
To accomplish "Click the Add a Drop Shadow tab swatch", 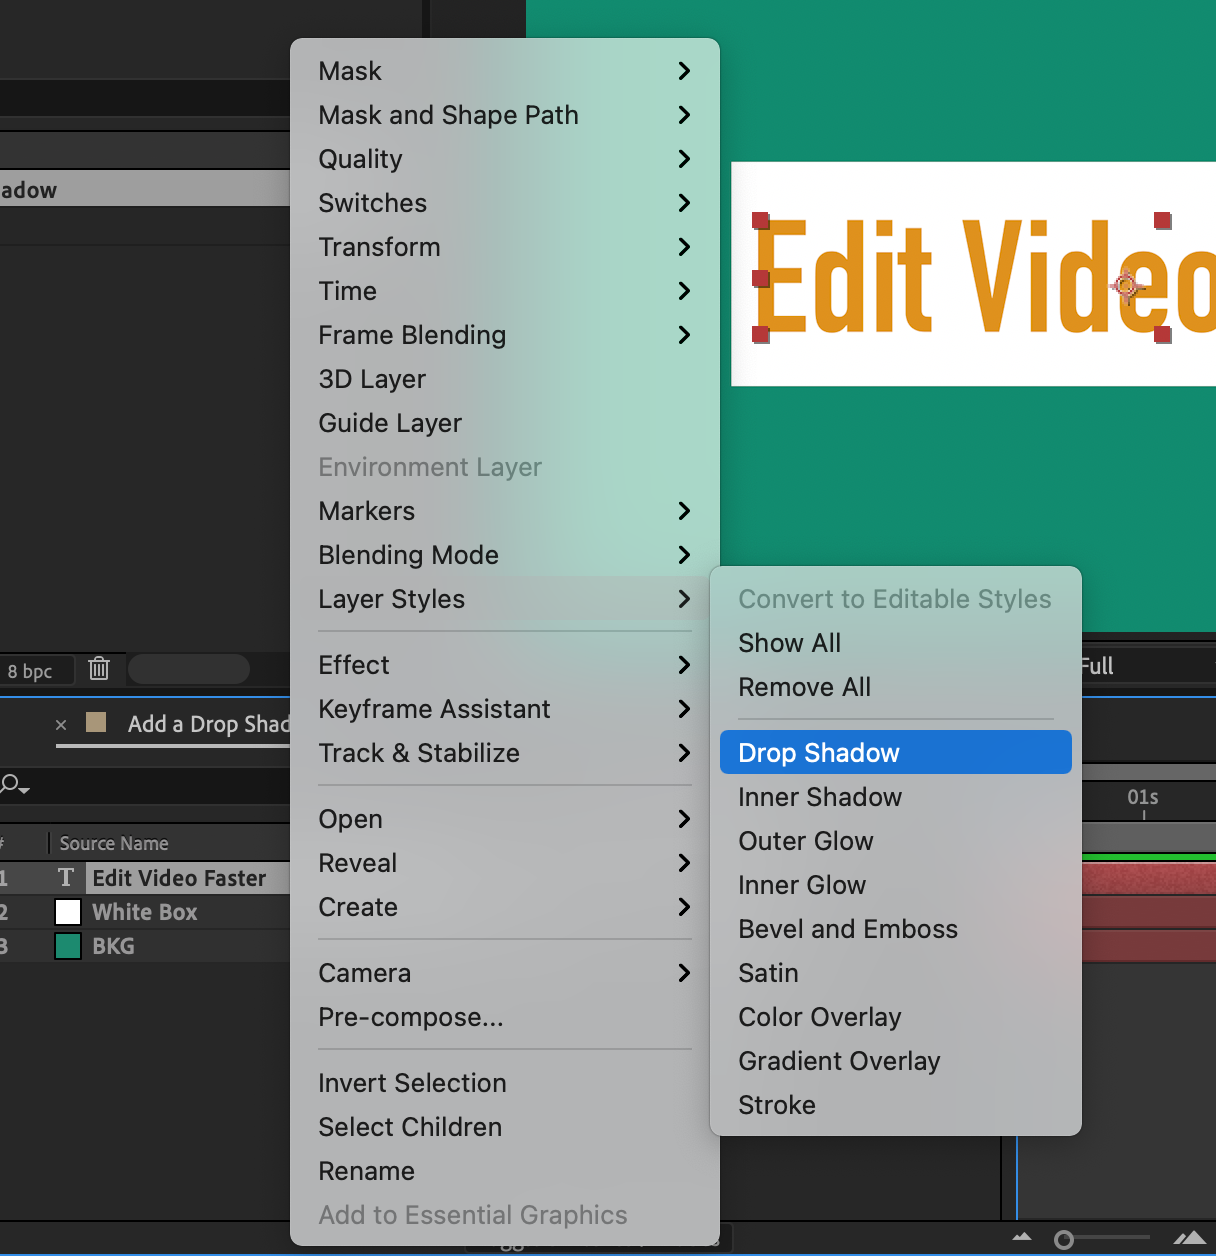I will click(x=96, y=722).
